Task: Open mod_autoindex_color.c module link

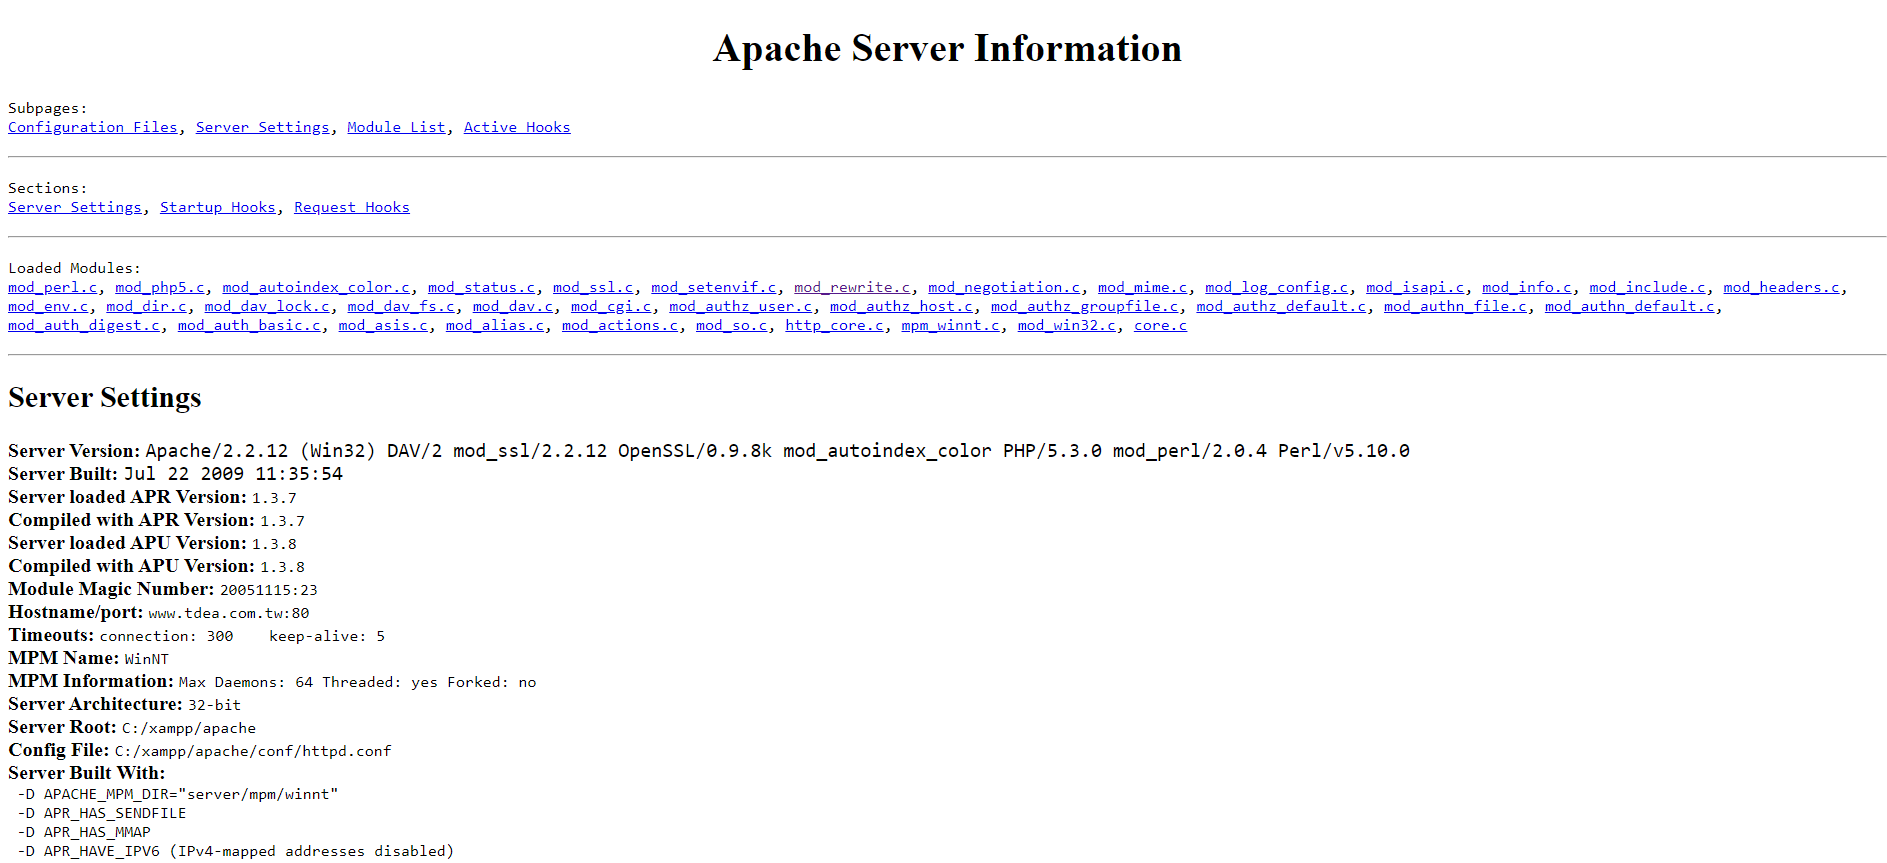Action: tap(316, 287)
